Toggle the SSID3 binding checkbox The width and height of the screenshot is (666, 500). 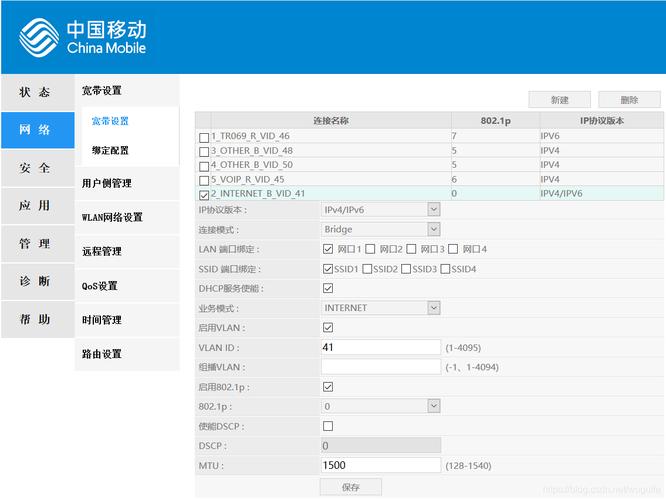pos(406,269)
